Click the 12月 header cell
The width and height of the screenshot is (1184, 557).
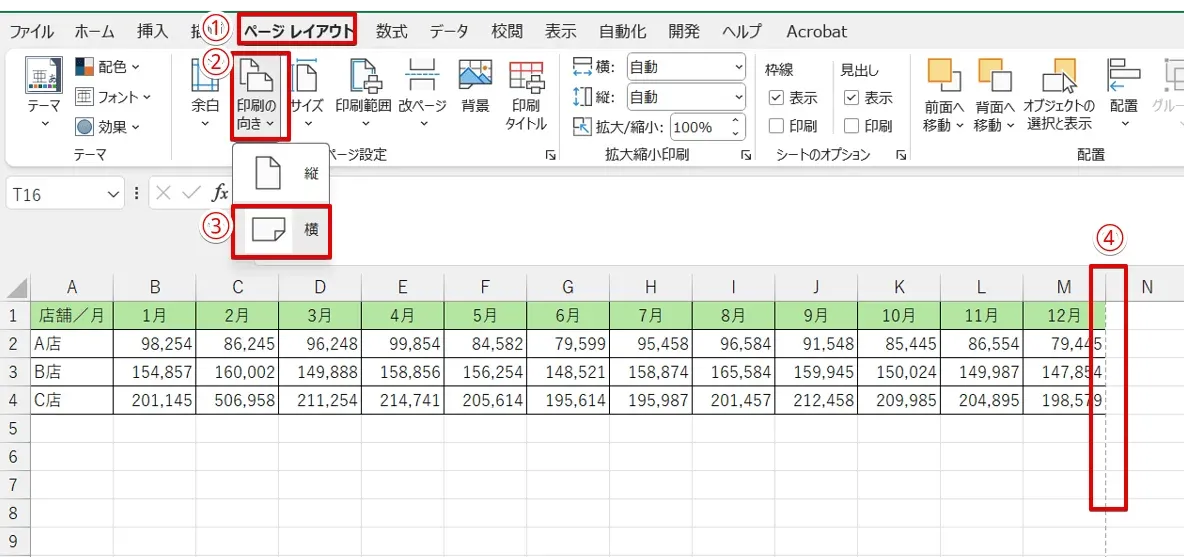(x=1065, y=315)
